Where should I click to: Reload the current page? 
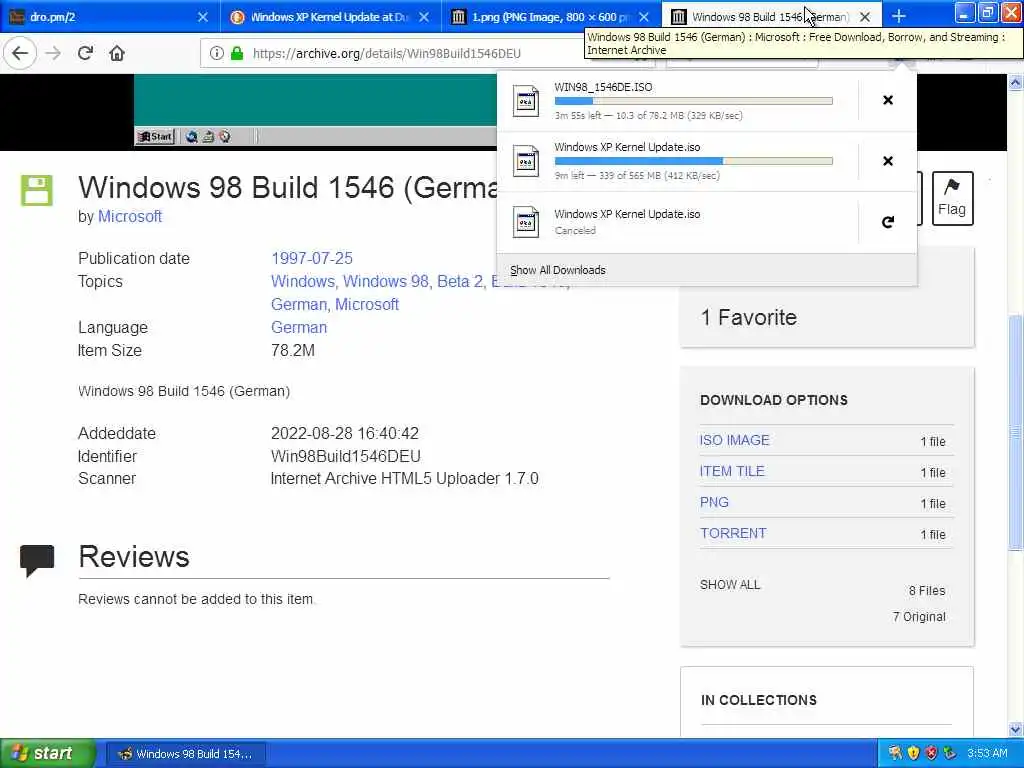(85, 53)
